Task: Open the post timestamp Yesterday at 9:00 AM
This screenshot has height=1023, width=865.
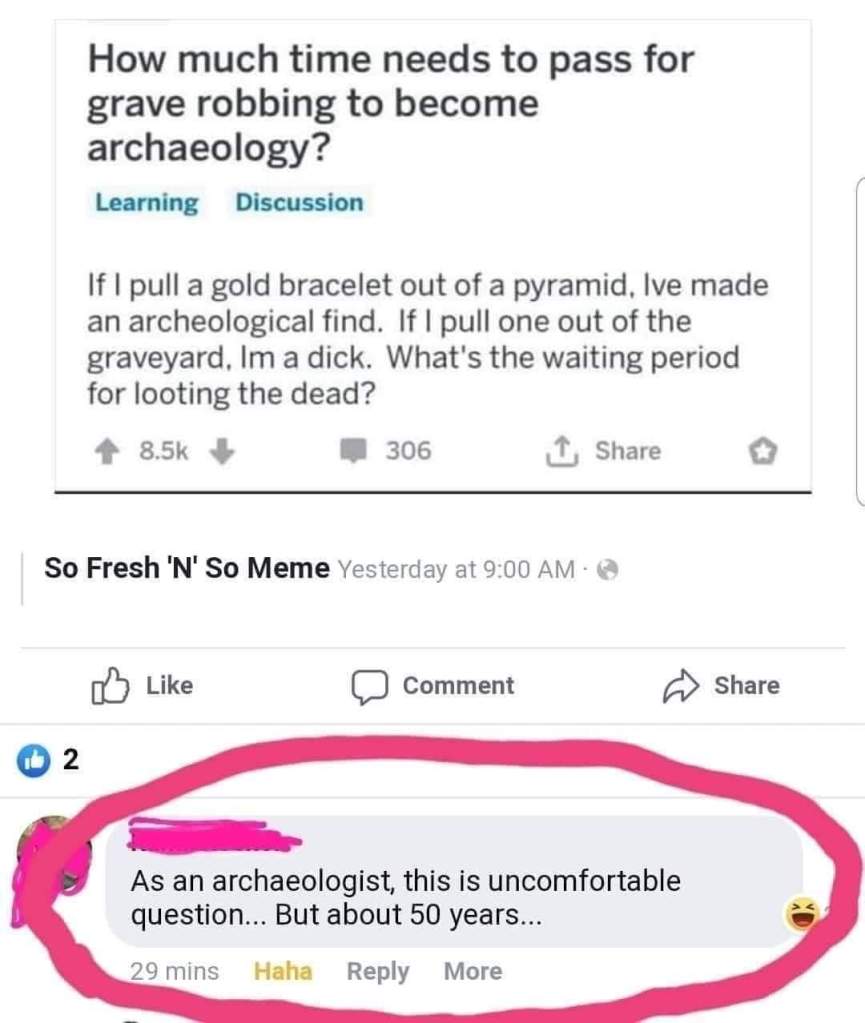Action: 456,570
